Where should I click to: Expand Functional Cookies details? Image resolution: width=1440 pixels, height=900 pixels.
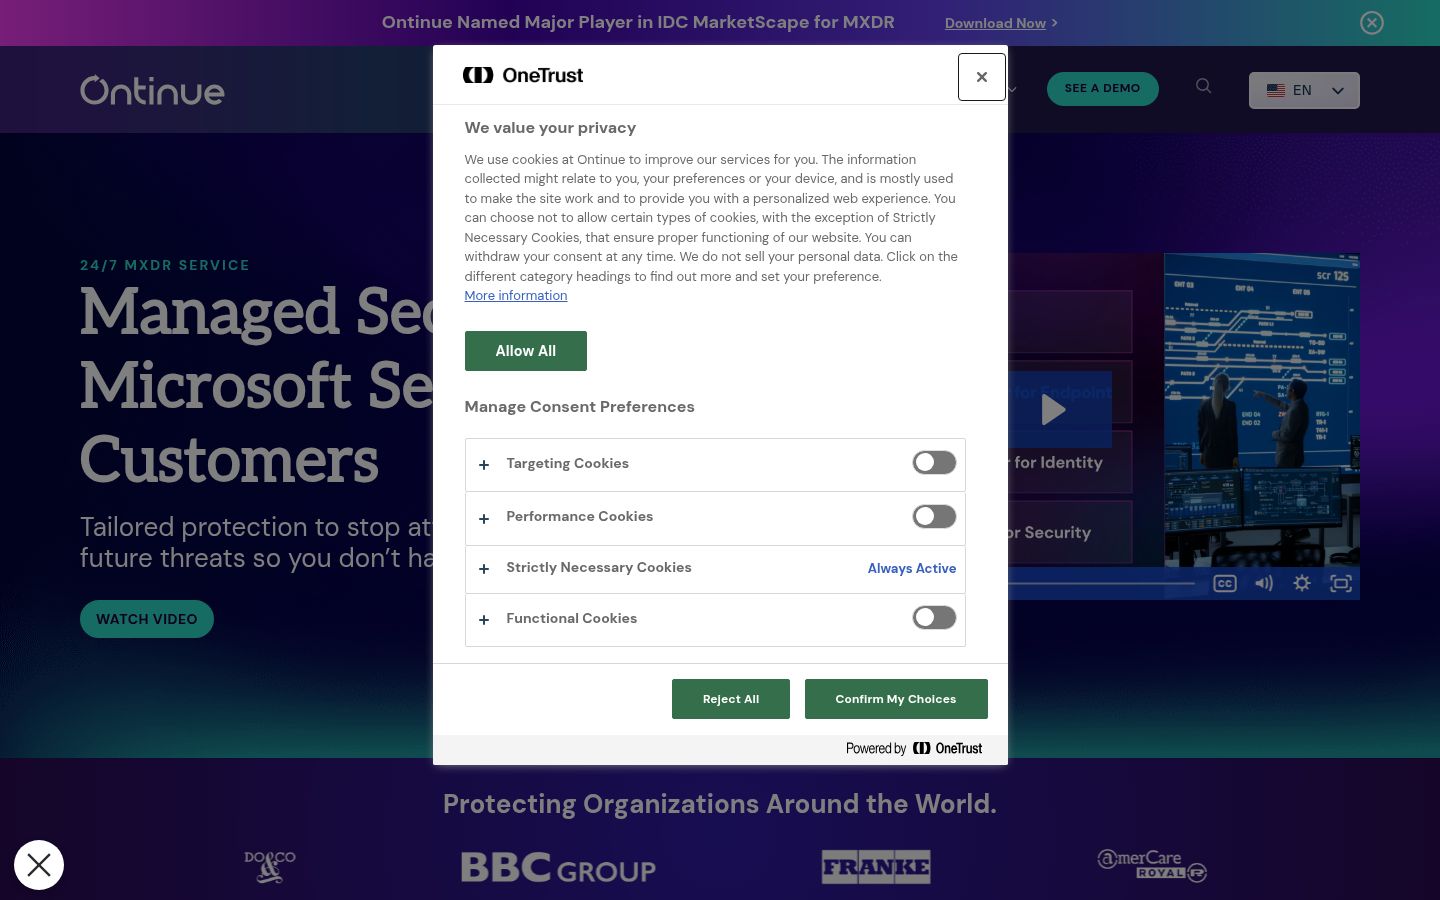pos(484,620)
